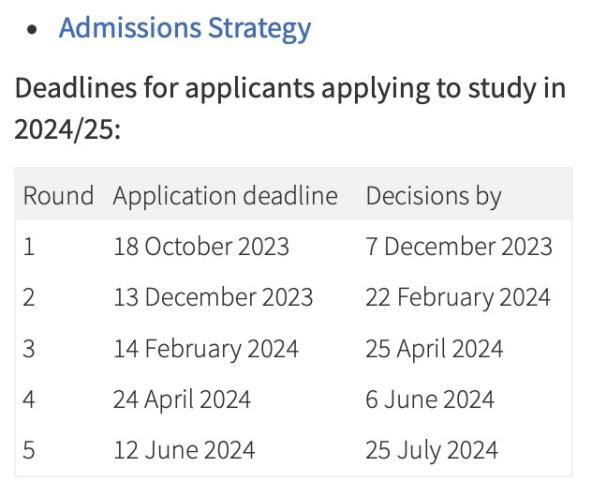Click round number 5 in the table
This screenshot has height=497, width=592.
coord(29,450)
